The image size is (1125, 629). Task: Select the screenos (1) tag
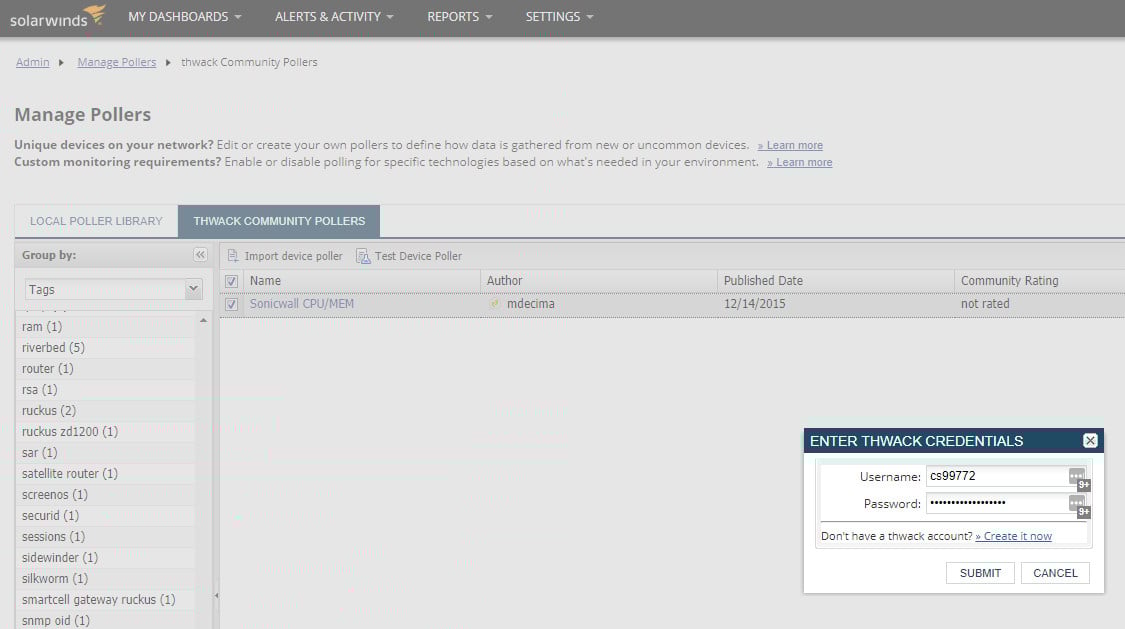(x=105, y=495)
